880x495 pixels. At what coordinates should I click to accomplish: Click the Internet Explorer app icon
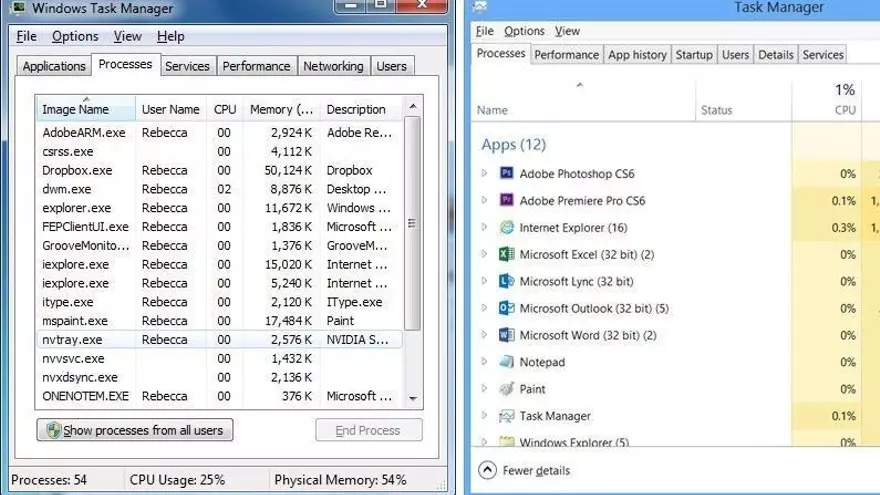(506, 228)
